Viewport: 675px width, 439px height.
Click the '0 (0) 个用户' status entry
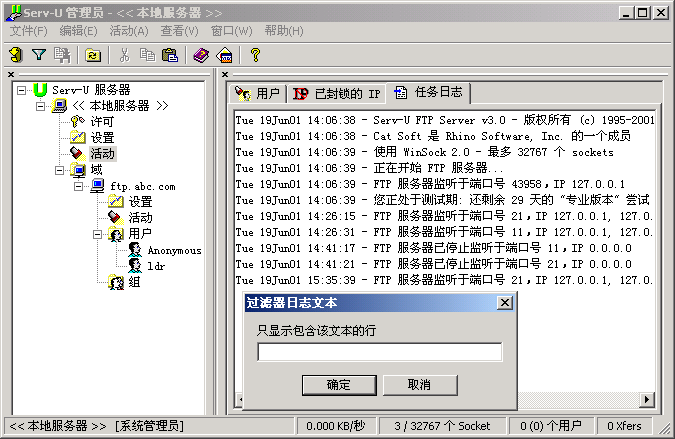[x=551, y=426]
